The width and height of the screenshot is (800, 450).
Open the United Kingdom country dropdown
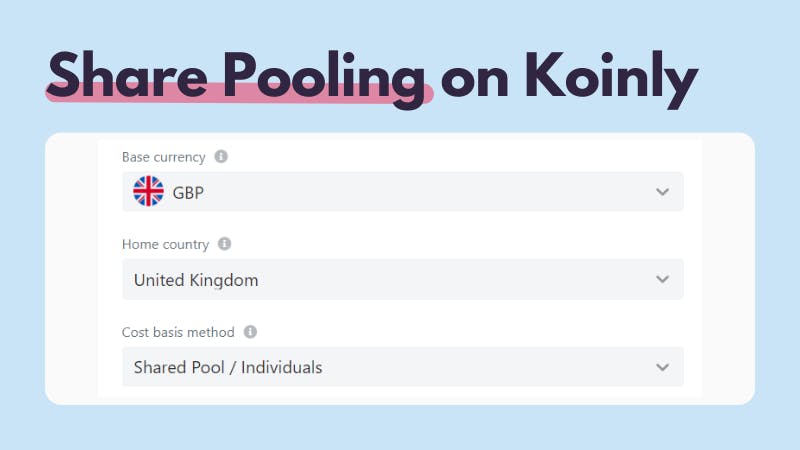403,279
